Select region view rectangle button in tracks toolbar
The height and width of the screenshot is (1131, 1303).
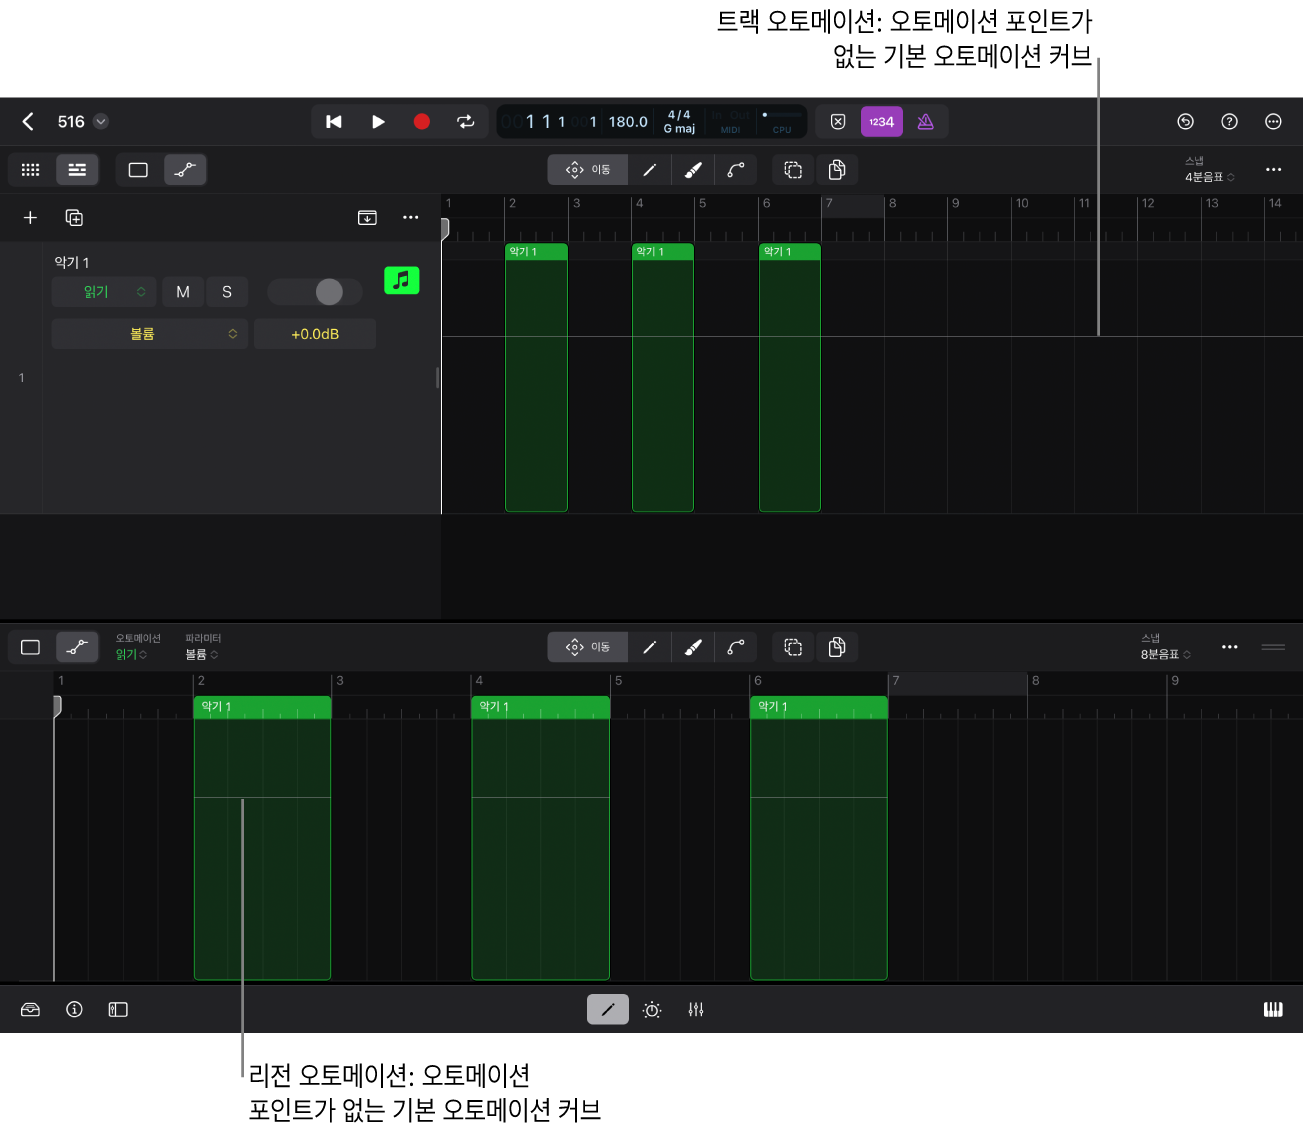click(138, 170)
